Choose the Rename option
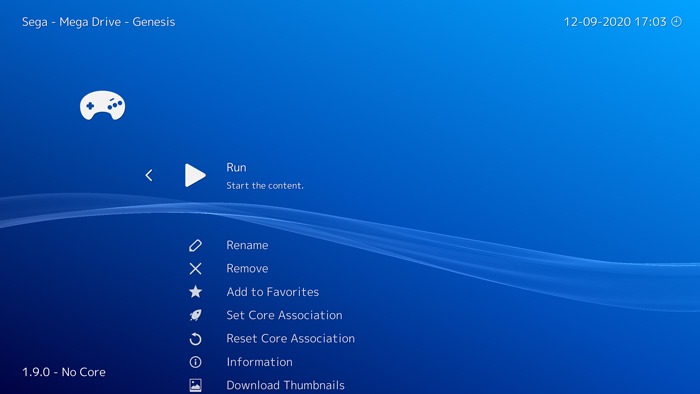This screenshot has height=394, width=700. click(x=247, y=245)
